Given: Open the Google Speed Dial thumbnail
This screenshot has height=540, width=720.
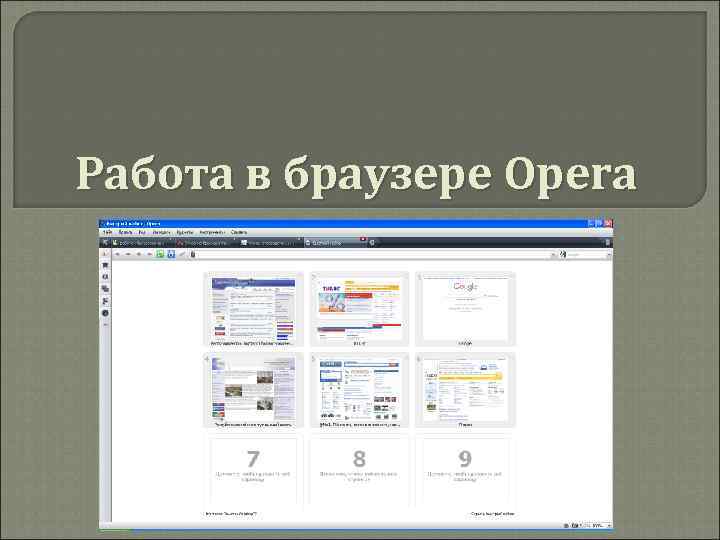Looking at the screenshot, I should (x=465, y=309).
